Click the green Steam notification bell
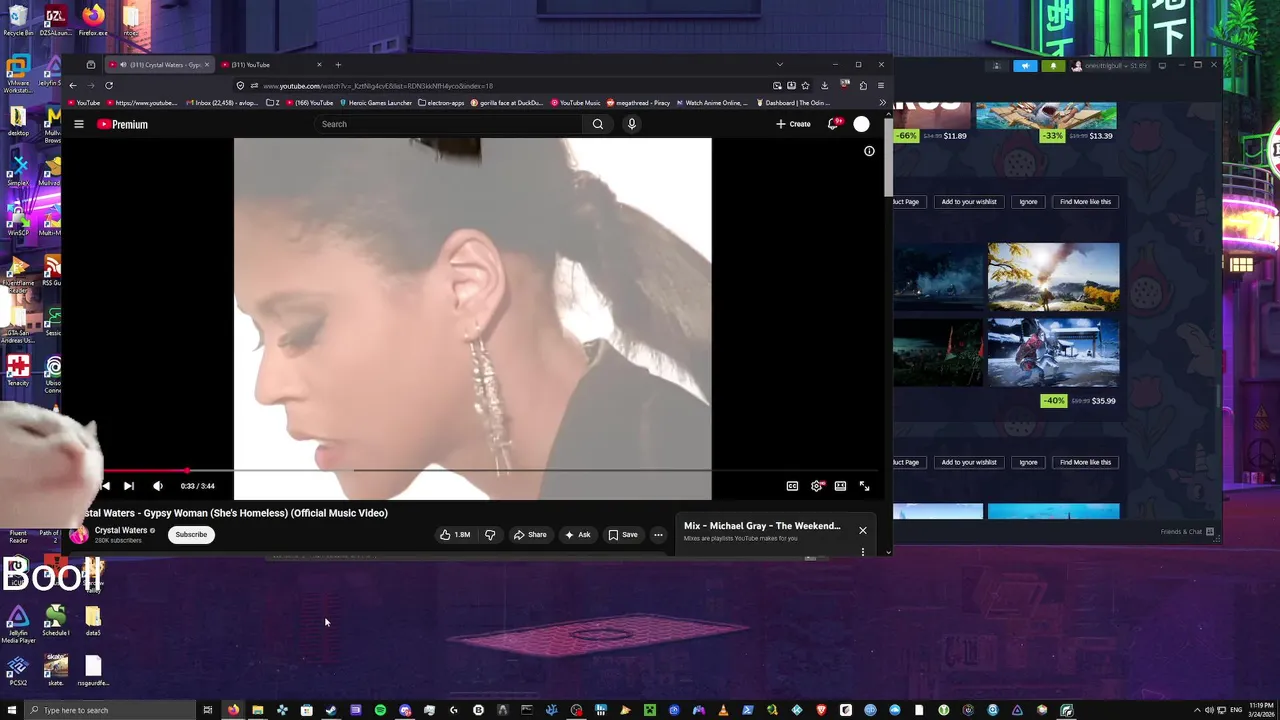Image resolution: width=1280 pixels, height=720 pixels. [x=1053, y=66]
